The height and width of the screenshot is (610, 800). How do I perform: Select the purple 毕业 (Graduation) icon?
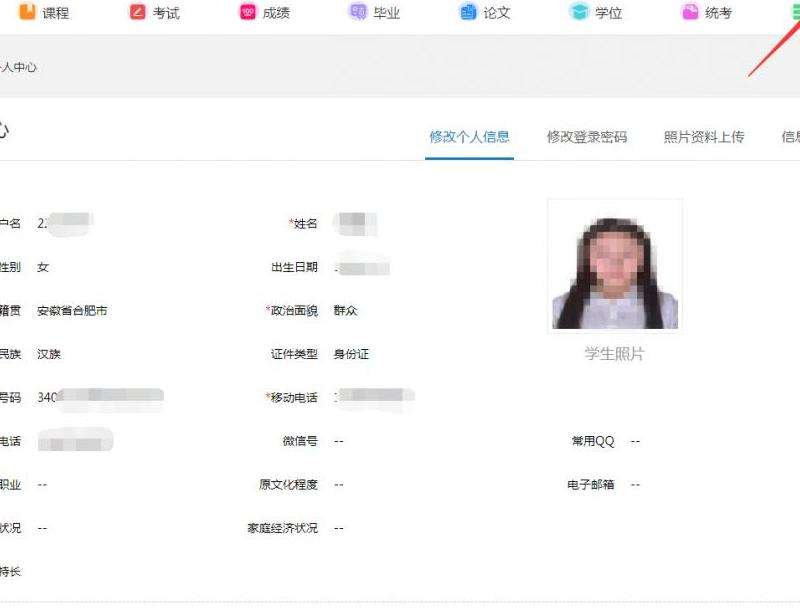pyautogui.click(x=357, y=12)
